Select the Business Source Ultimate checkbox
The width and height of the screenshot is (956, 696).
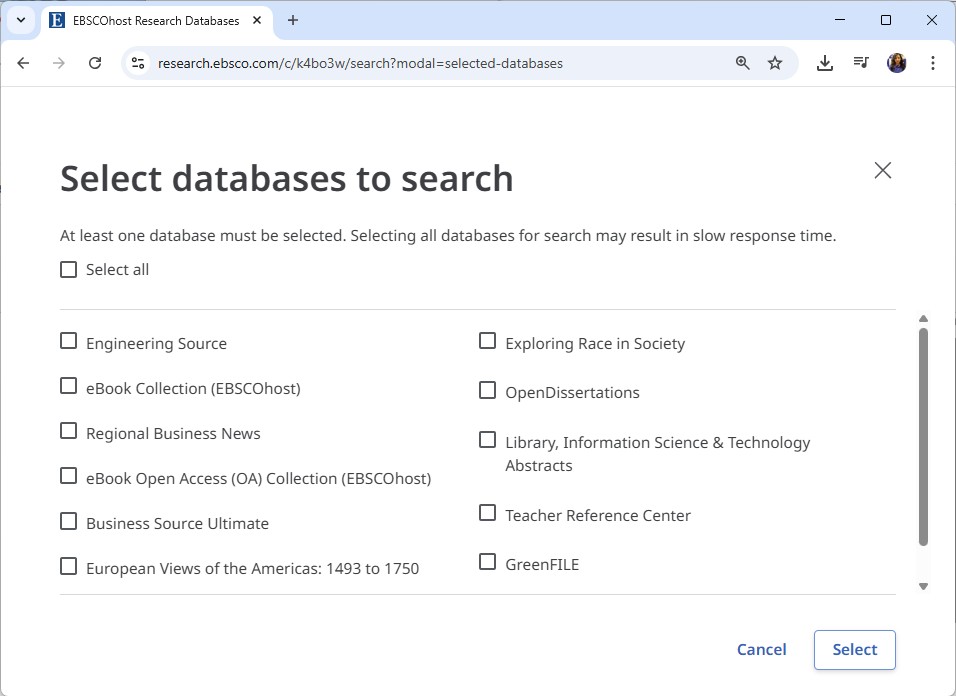69,521
